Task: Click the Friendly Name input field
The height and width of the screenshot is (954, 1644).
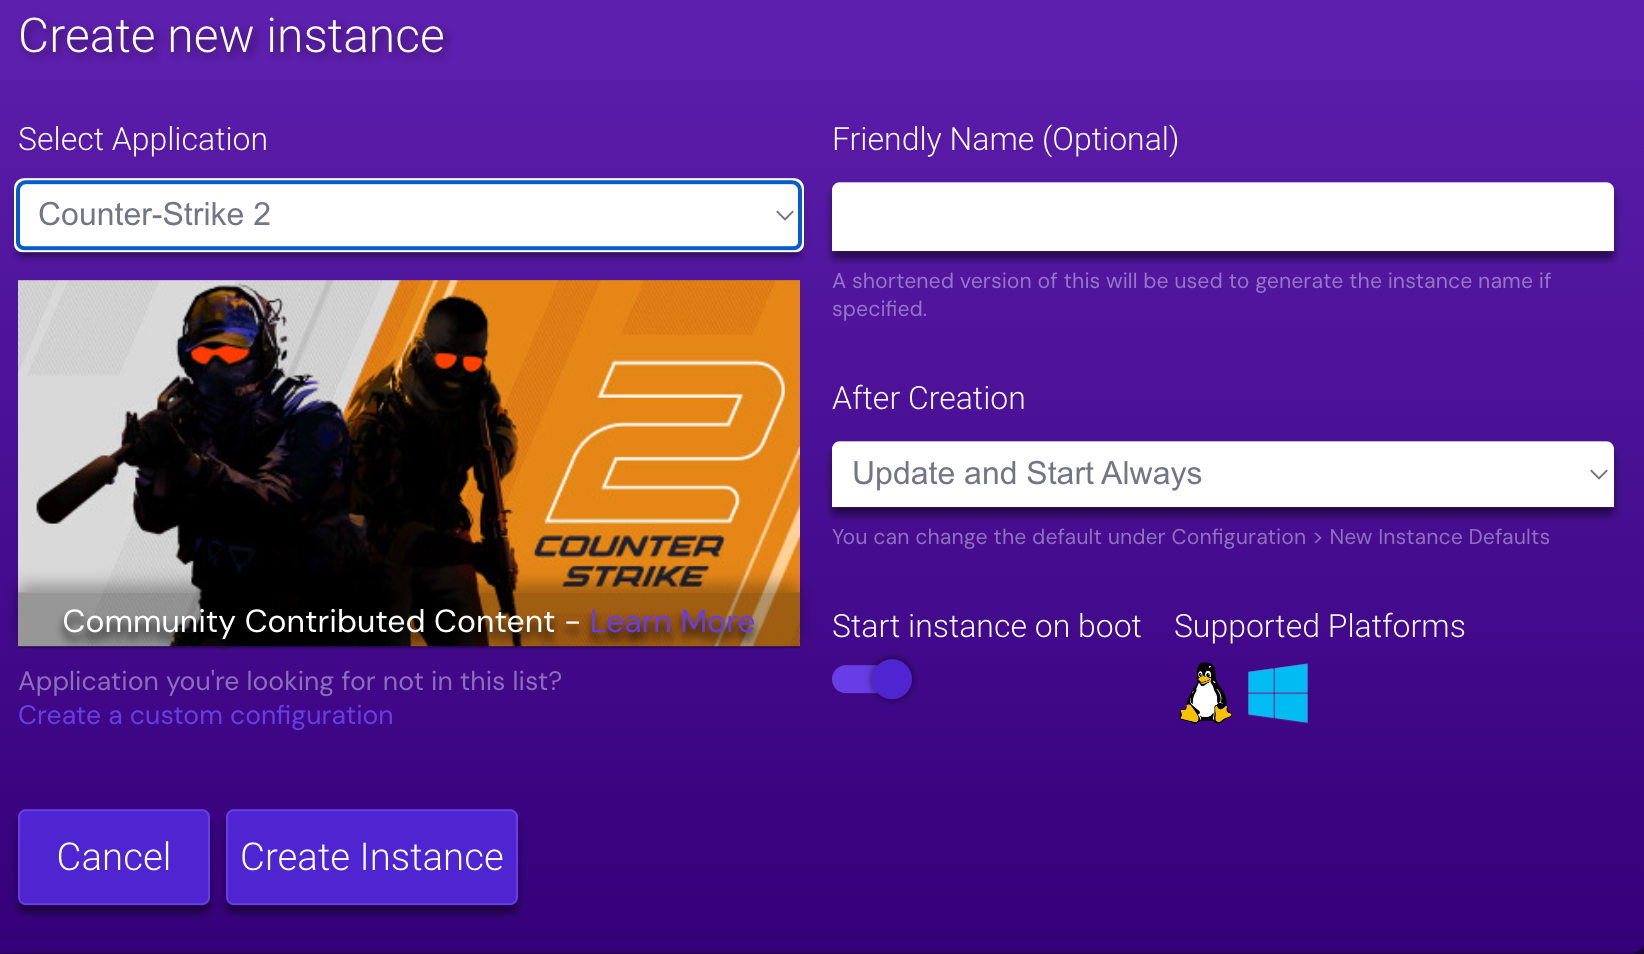Action: coord(1222,216)
